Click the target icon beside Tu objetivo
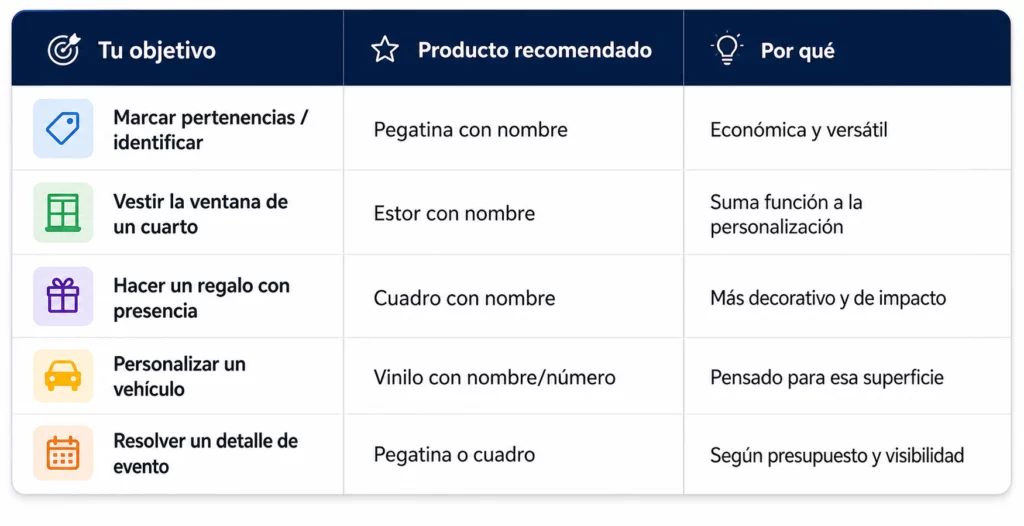Image resolution: width=1024 pixels, height=526 pixels. (x=64, y=50)
